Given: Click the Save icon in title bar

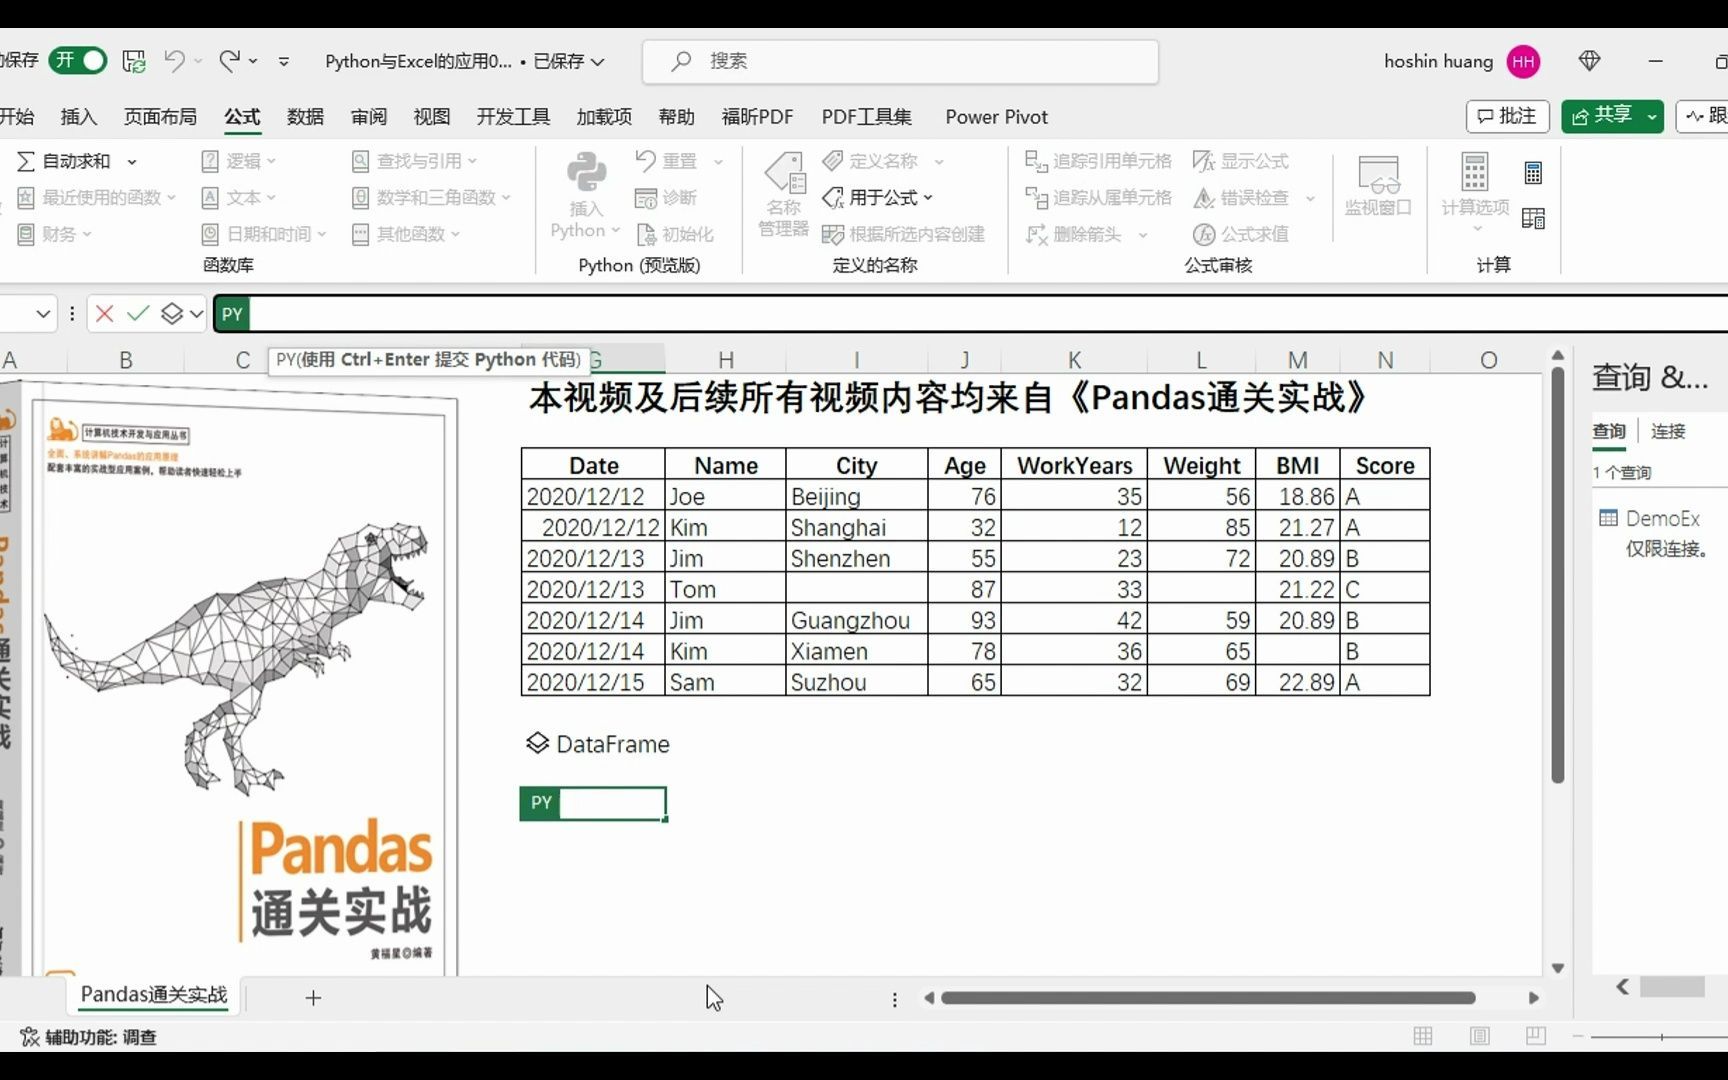Looking at the screenshot, I should click(x=134, y=61).
